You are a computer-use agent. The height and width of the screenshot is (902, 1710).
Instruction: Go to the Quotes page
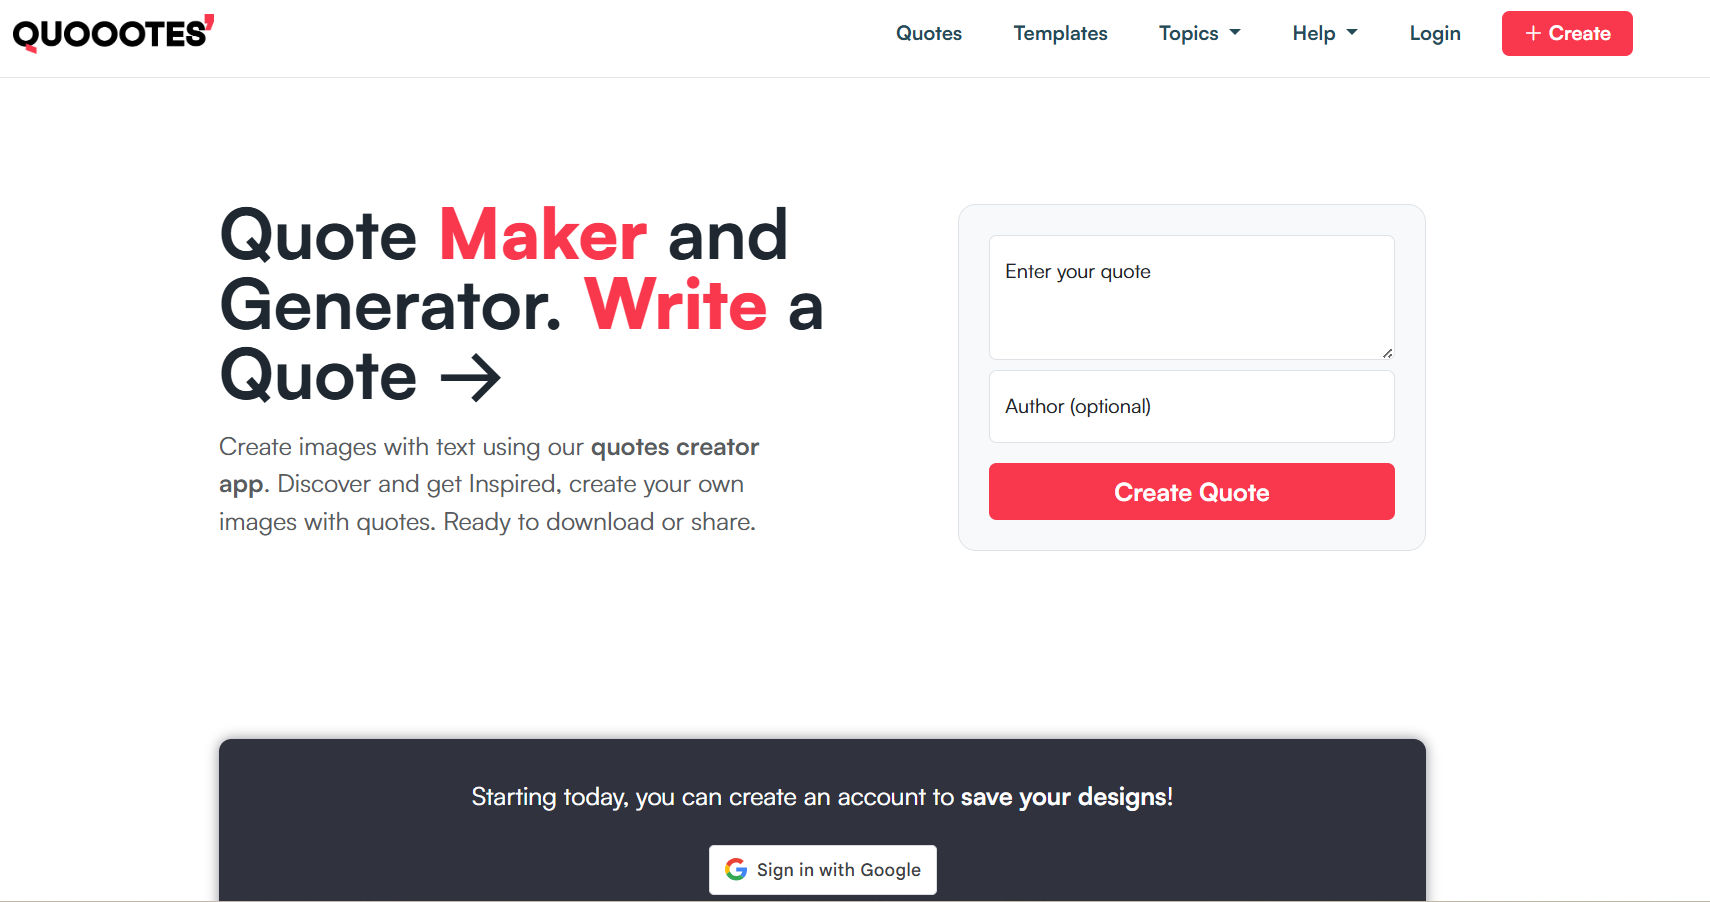click(x=928, y=34)
